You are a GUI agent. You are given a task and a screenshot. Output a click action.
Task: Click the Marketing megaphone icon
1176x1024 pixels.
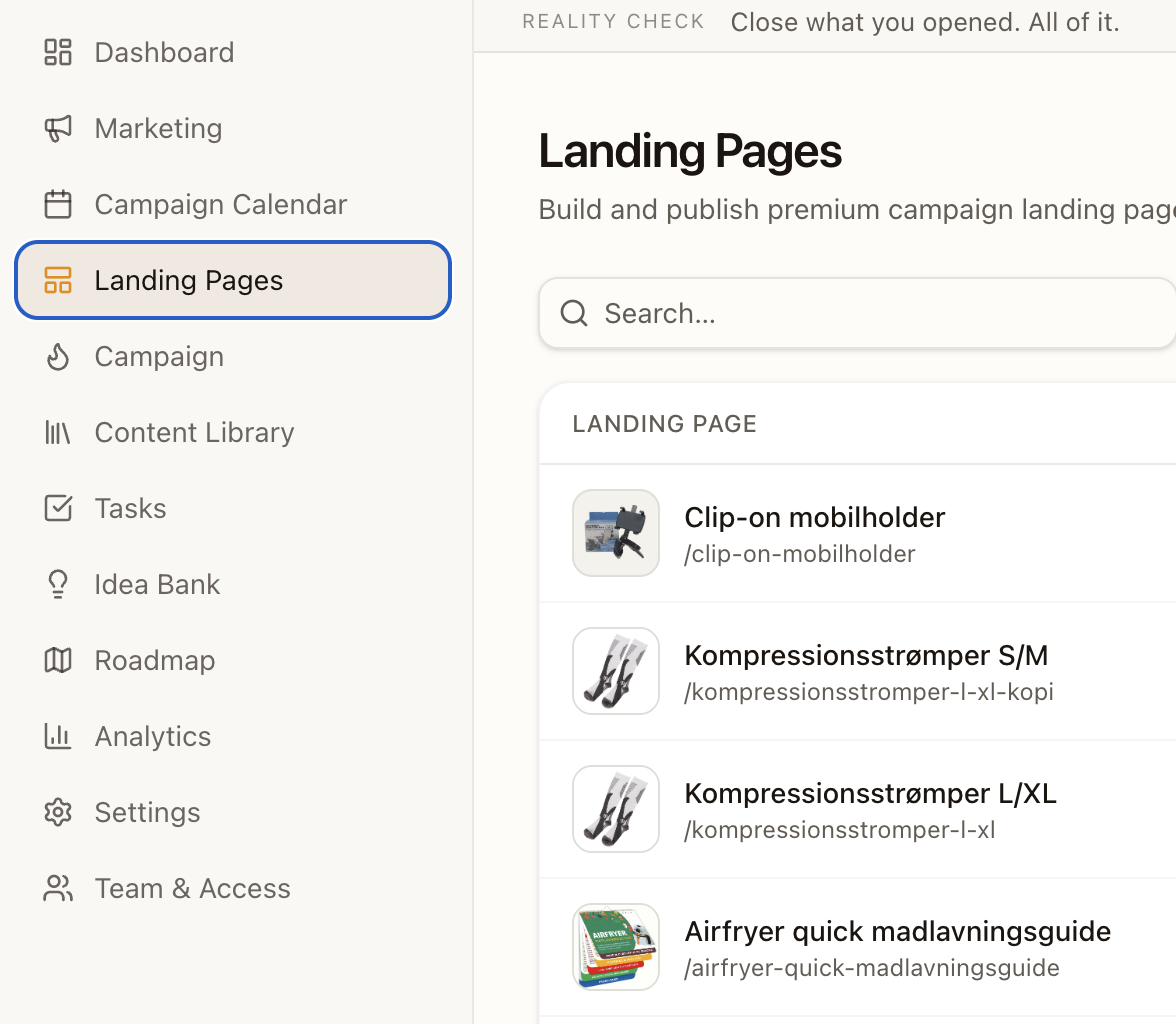(58, 128)
